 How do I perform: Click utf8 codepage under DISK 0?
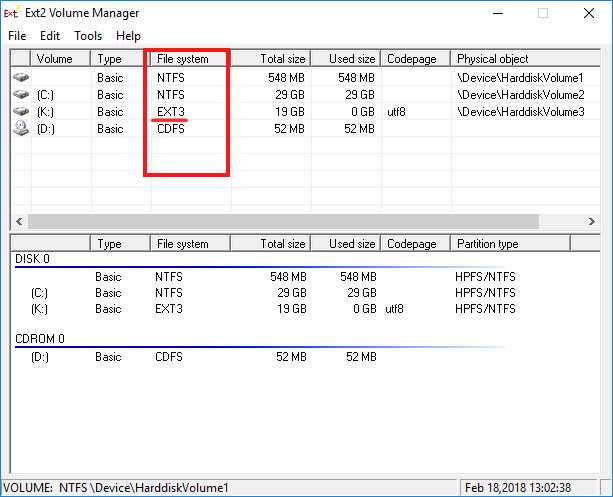[394, 309]
